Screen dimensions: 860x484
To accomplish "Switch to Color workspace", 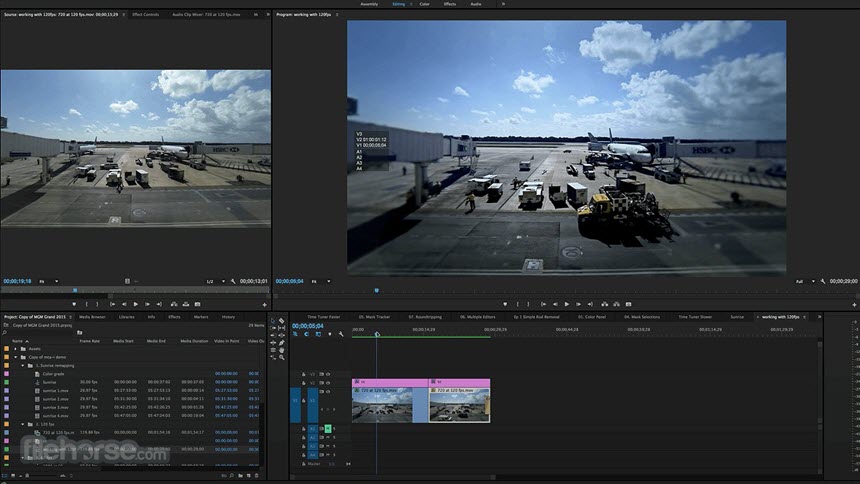I will 425,4.
